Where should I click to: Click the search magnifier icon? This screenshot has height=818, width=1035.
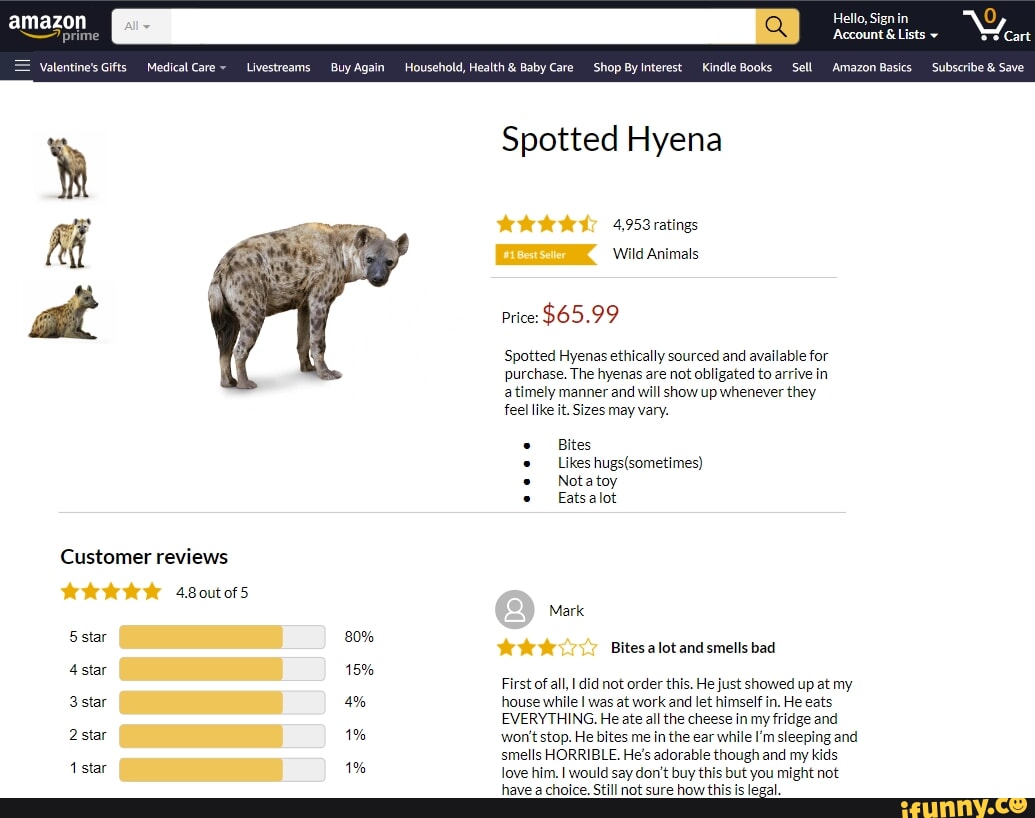[x=777, y=26]
